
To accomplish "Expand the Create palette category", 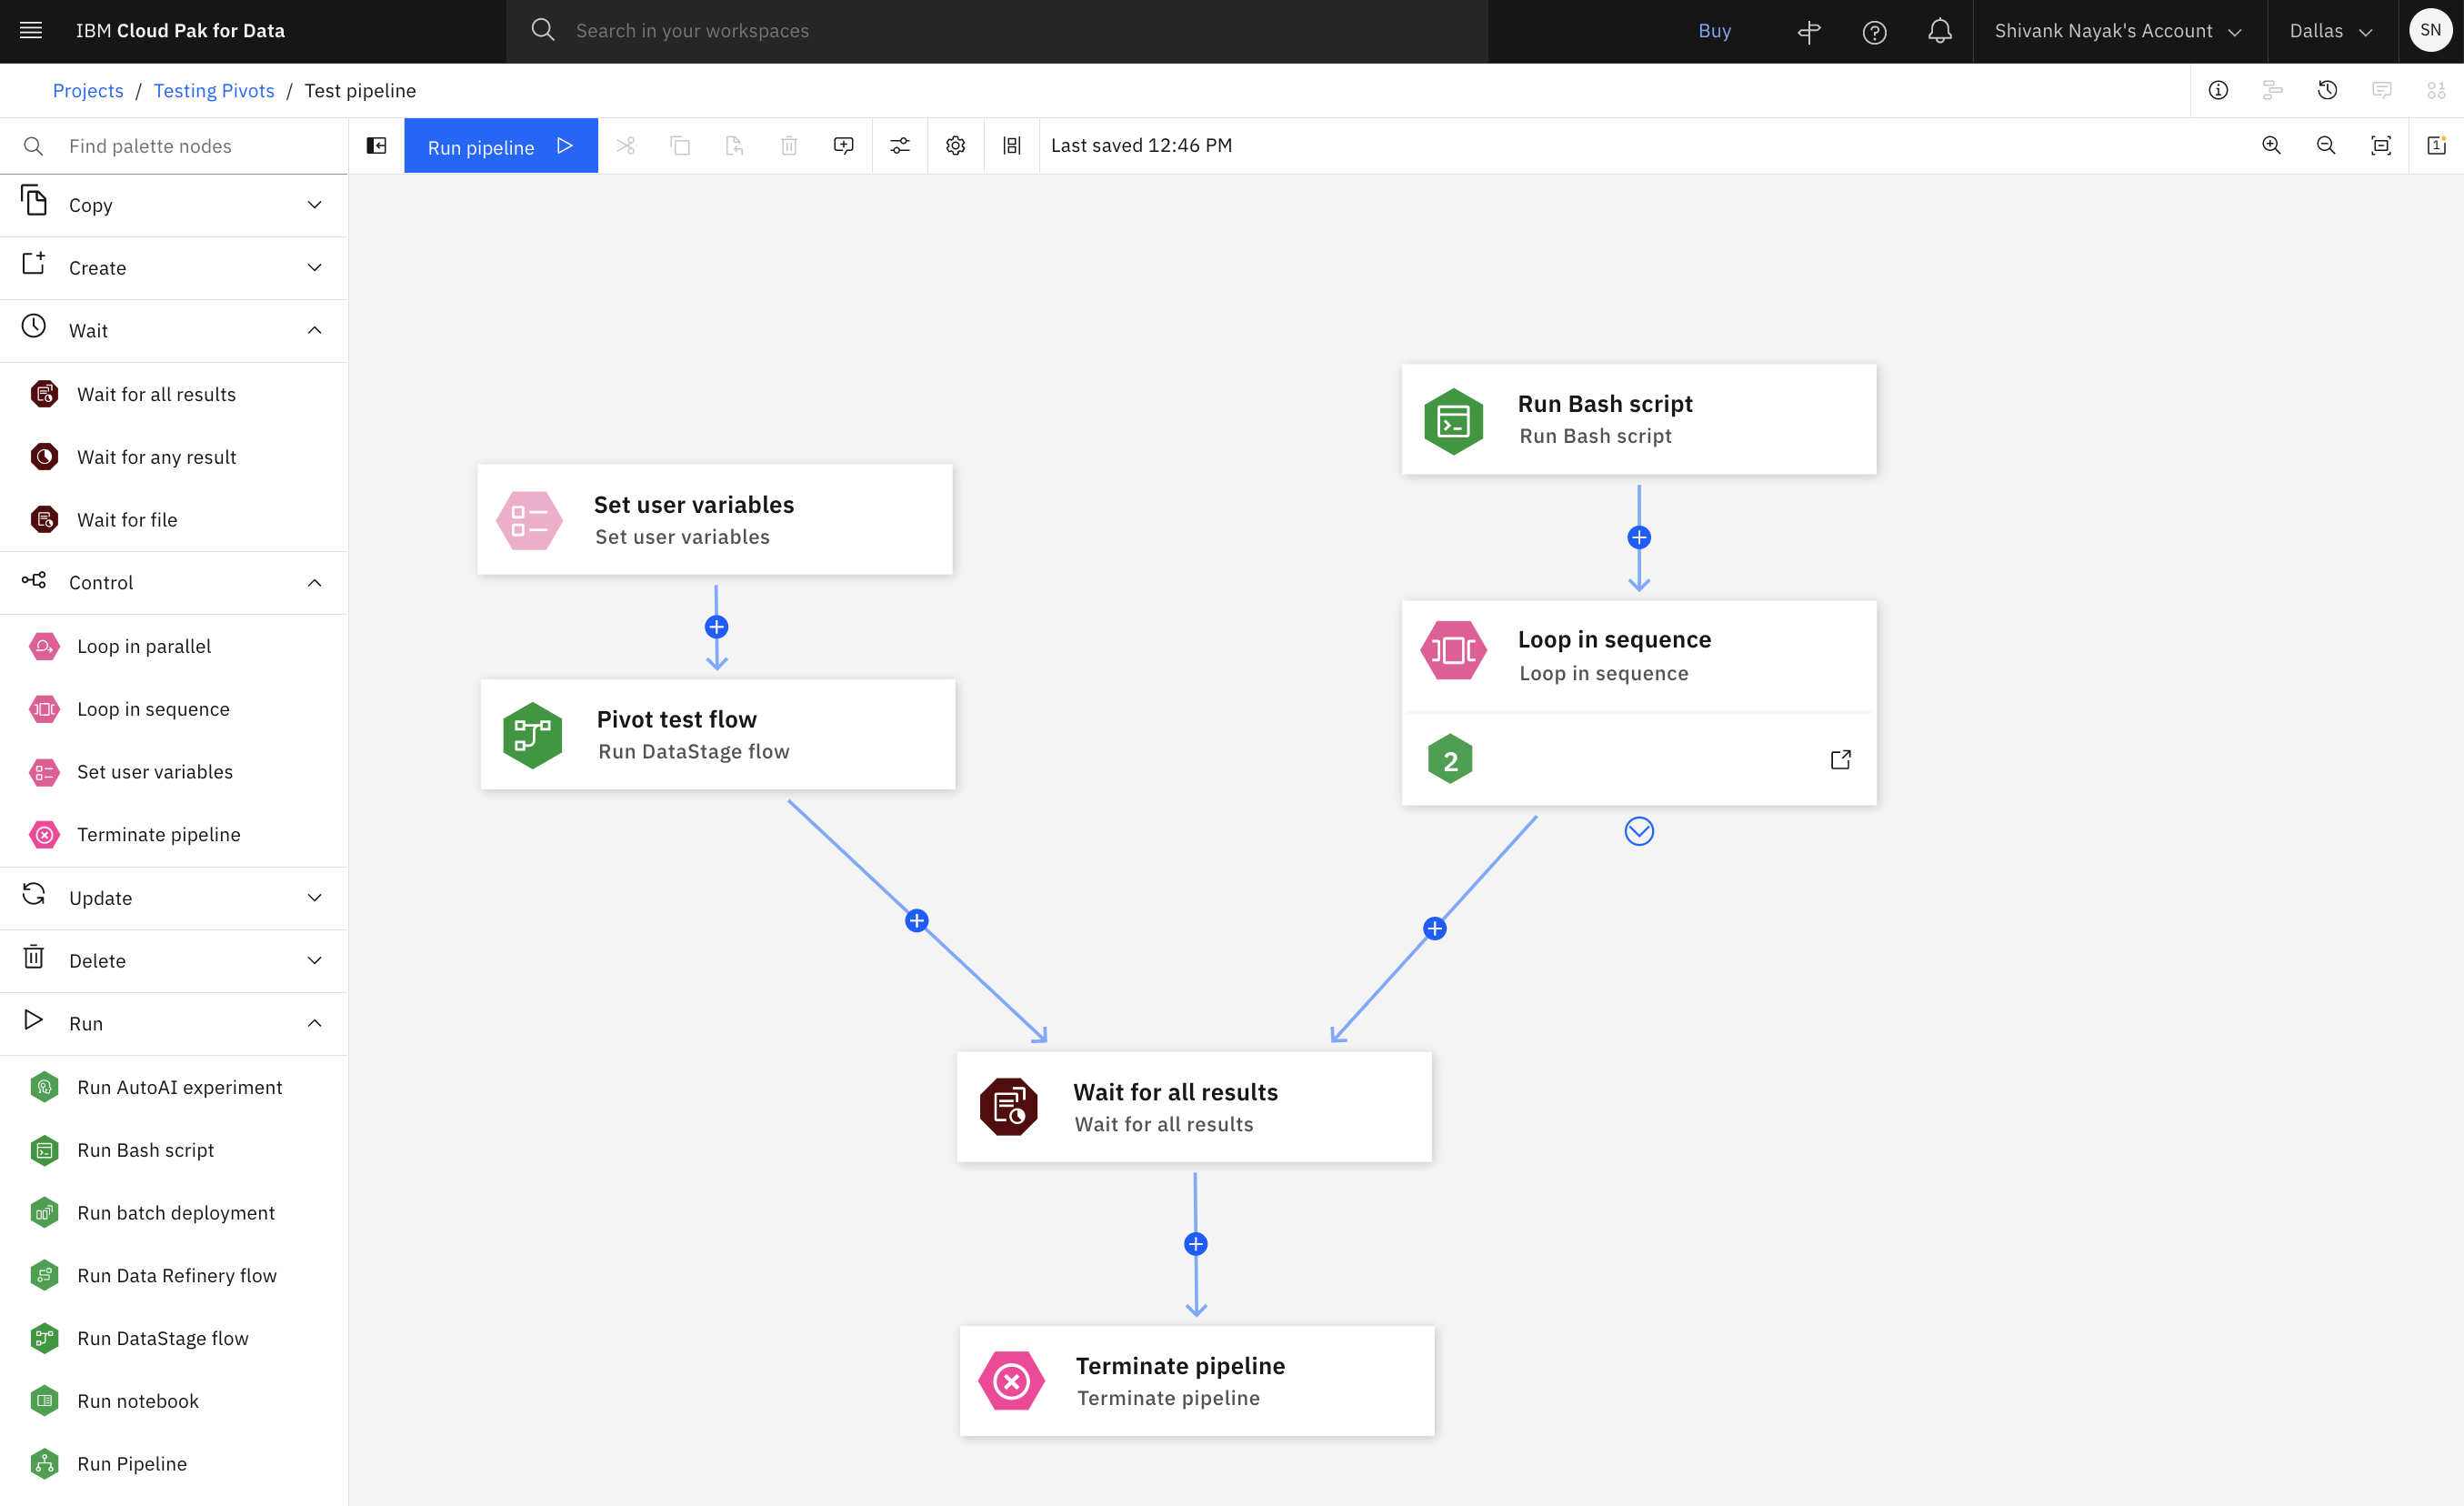I will pyautogui.click(x=174, y=268).
